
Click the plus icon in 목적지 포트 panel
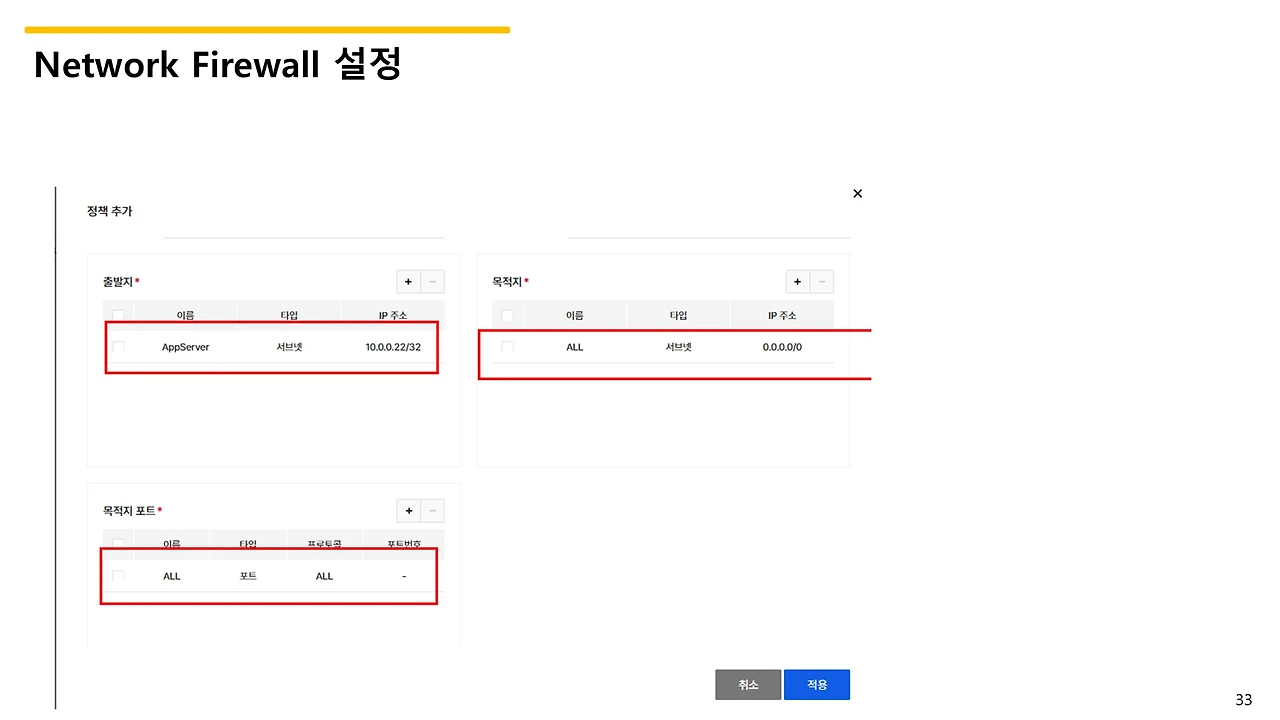409,510
